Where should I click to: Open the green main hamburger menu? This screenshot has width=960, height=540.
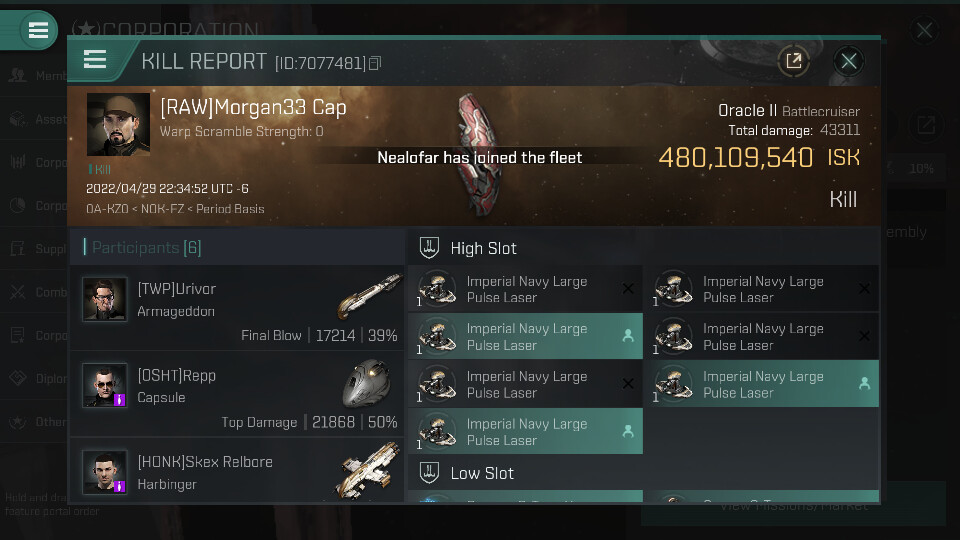(38, 30)
